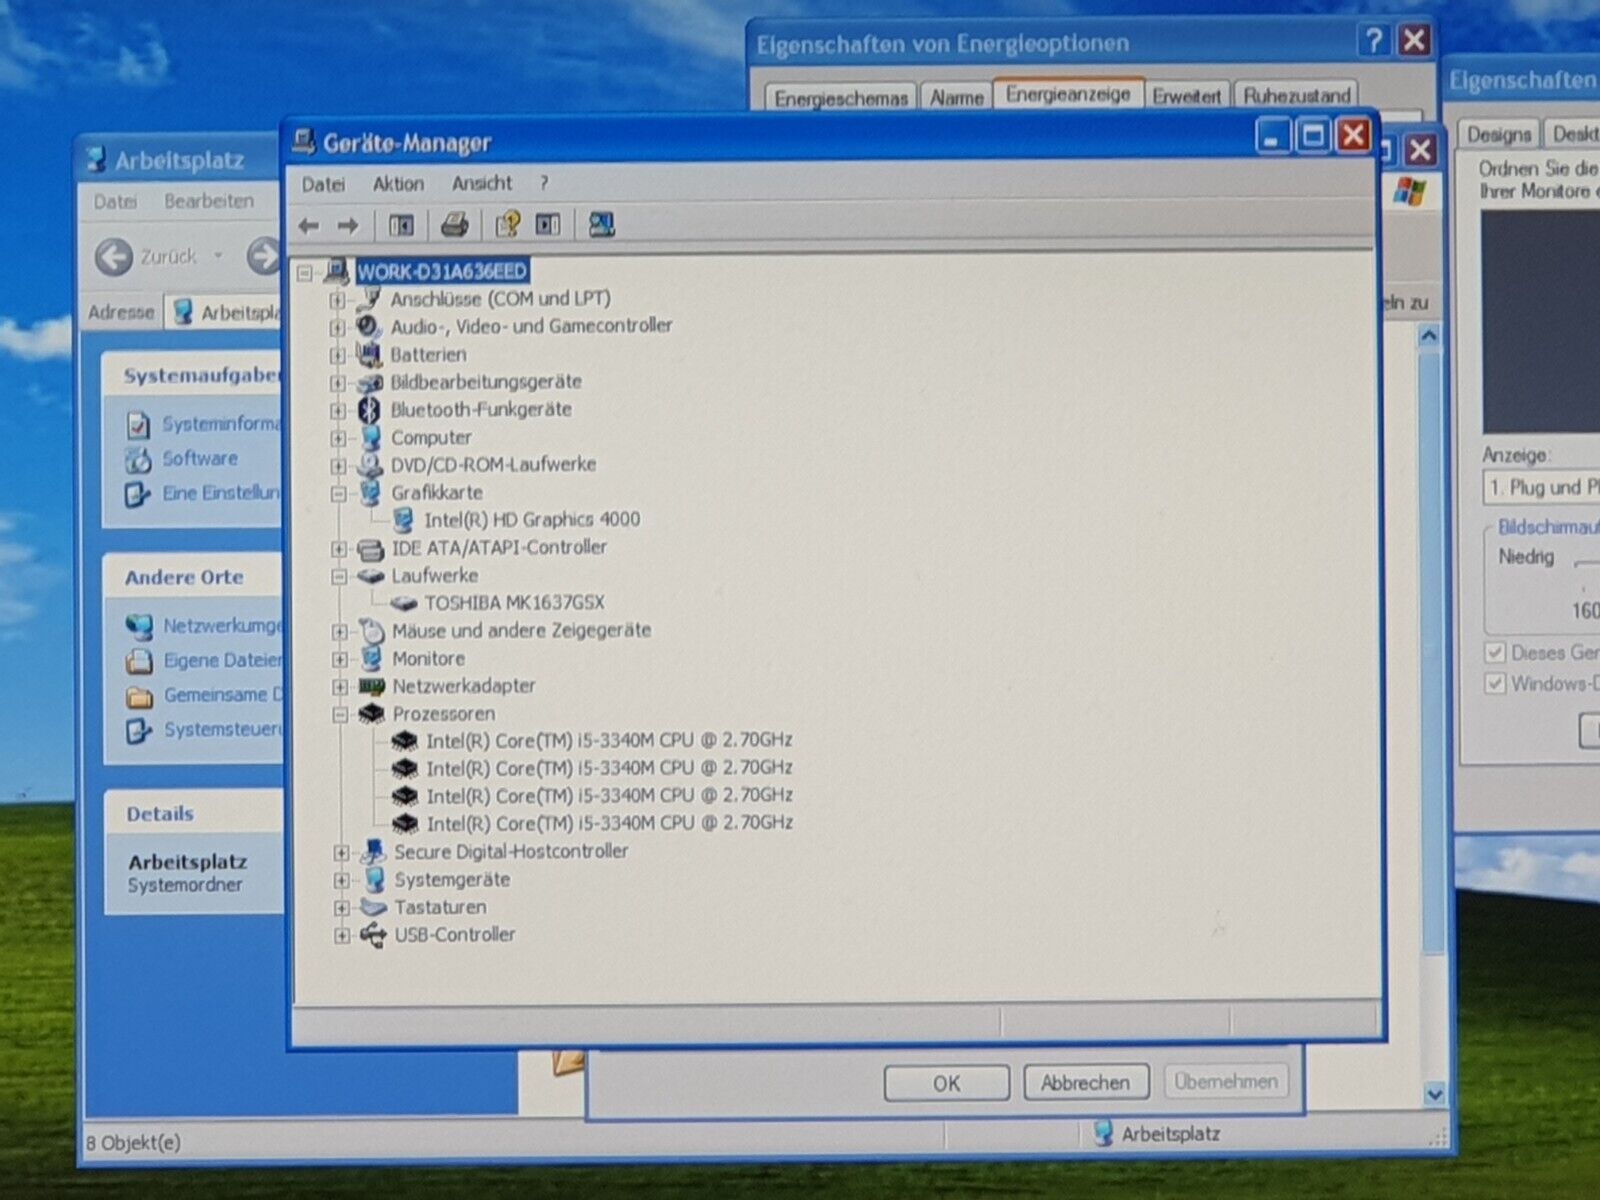The height and width of the screenshot is (1200, 1600).
Task: Select first Intel(R) Core(TM) i5-3340M CPU entry
Action: click(x=608, y=741)
